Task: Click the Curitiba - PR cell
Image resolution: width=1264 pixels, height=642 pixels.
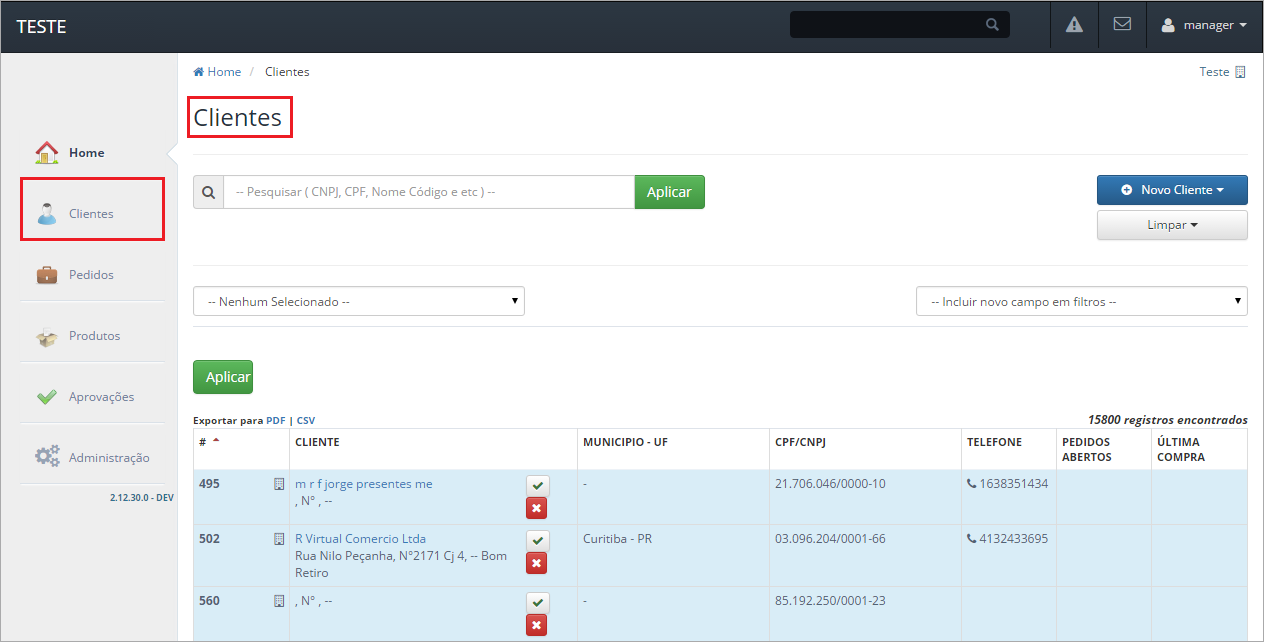Action: (617, 539)
